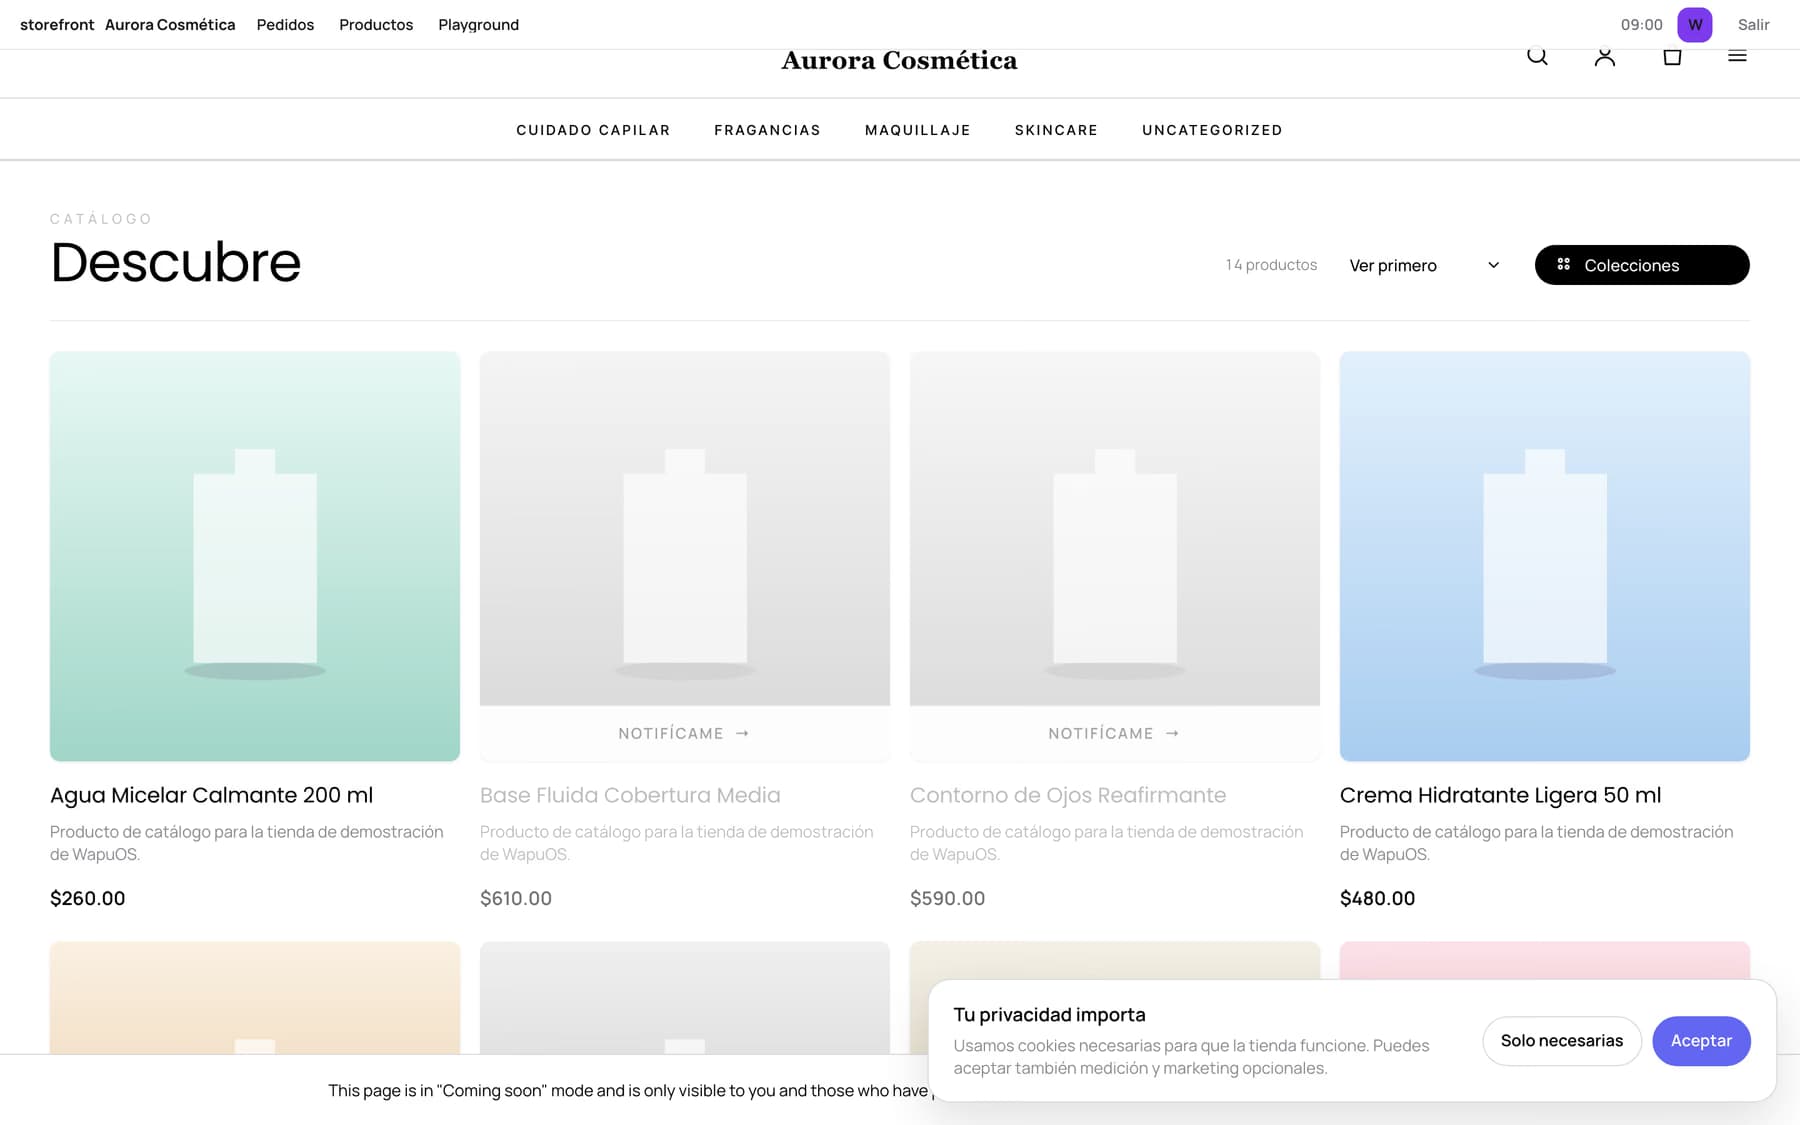Click Salir to log out
Screen dimensions: 1800x1125
pyautogui.click(x=1753, y=25)
